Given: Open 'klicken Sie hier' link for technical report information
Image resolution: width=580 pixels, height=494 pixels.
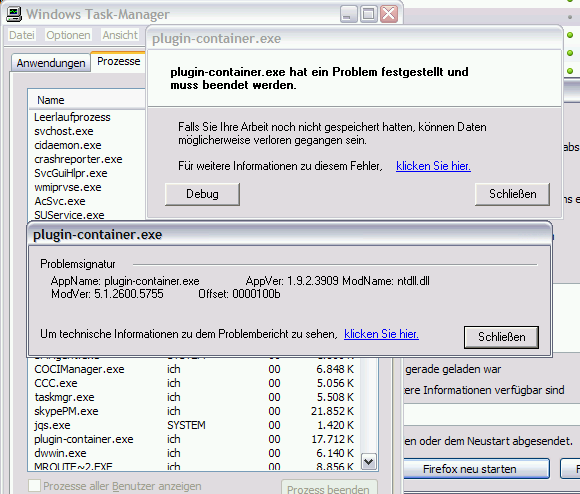Looking at the screenshot, I should click(x=381, y=334).
